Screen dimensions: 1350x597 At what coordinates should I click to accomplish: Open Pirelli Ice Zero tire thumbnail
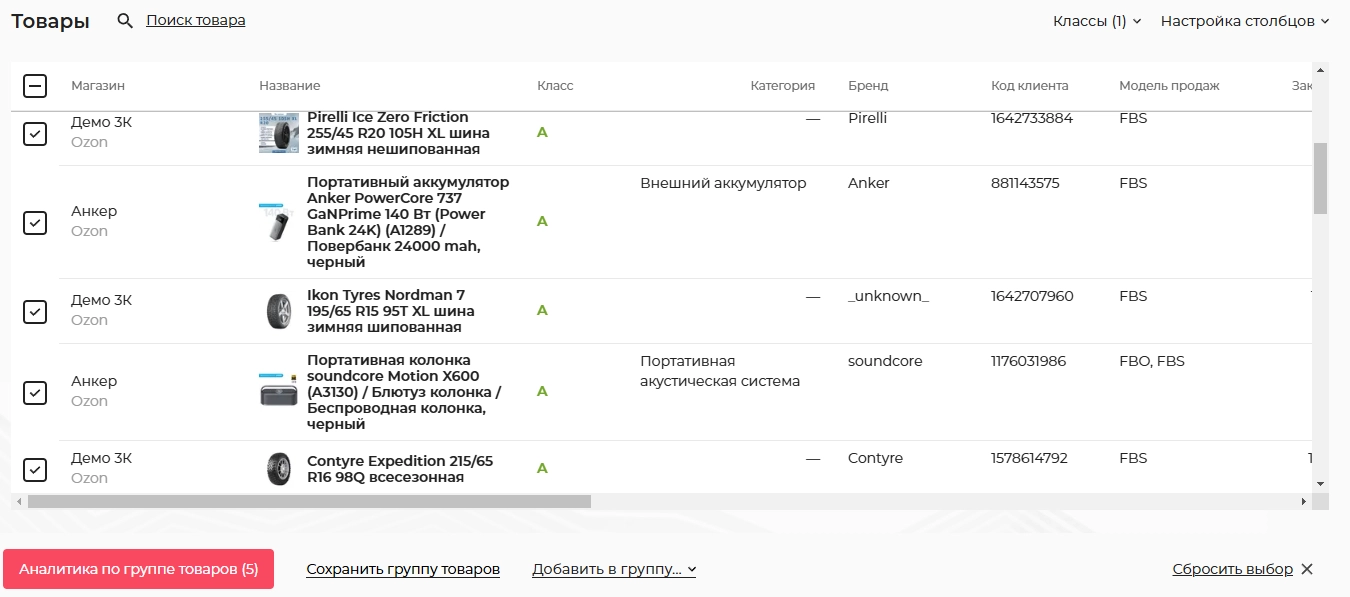click(279, 133)
